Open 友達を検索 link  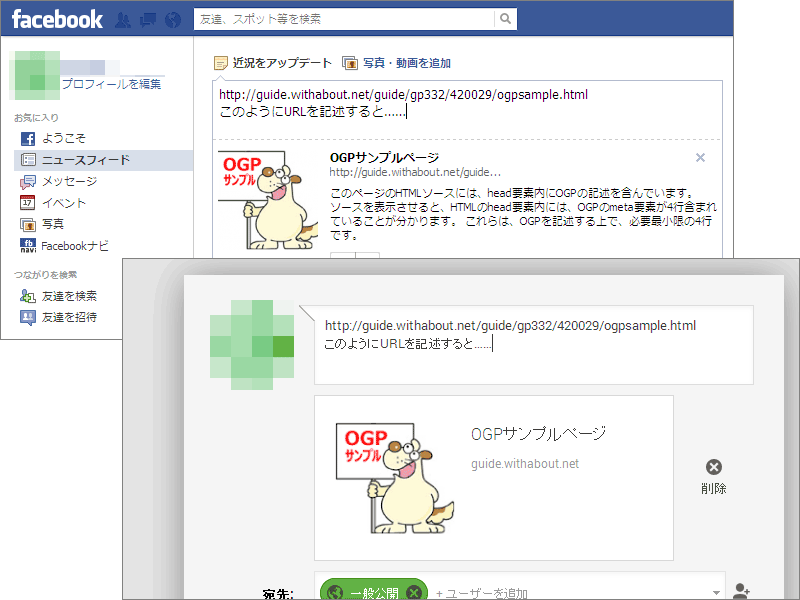69,296
